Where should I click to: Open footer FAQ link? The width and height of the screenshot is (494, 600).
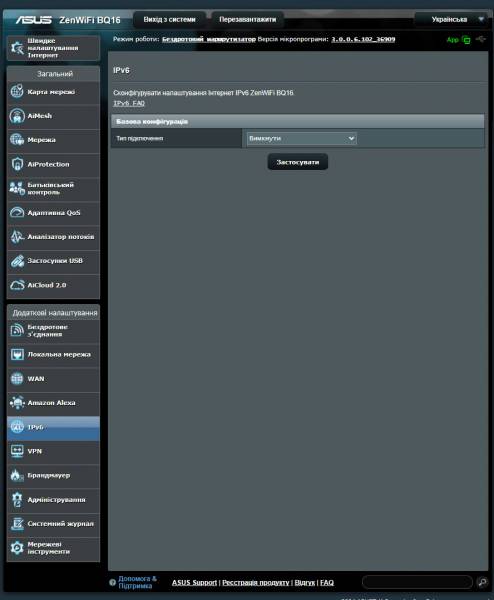pos(327,582)
